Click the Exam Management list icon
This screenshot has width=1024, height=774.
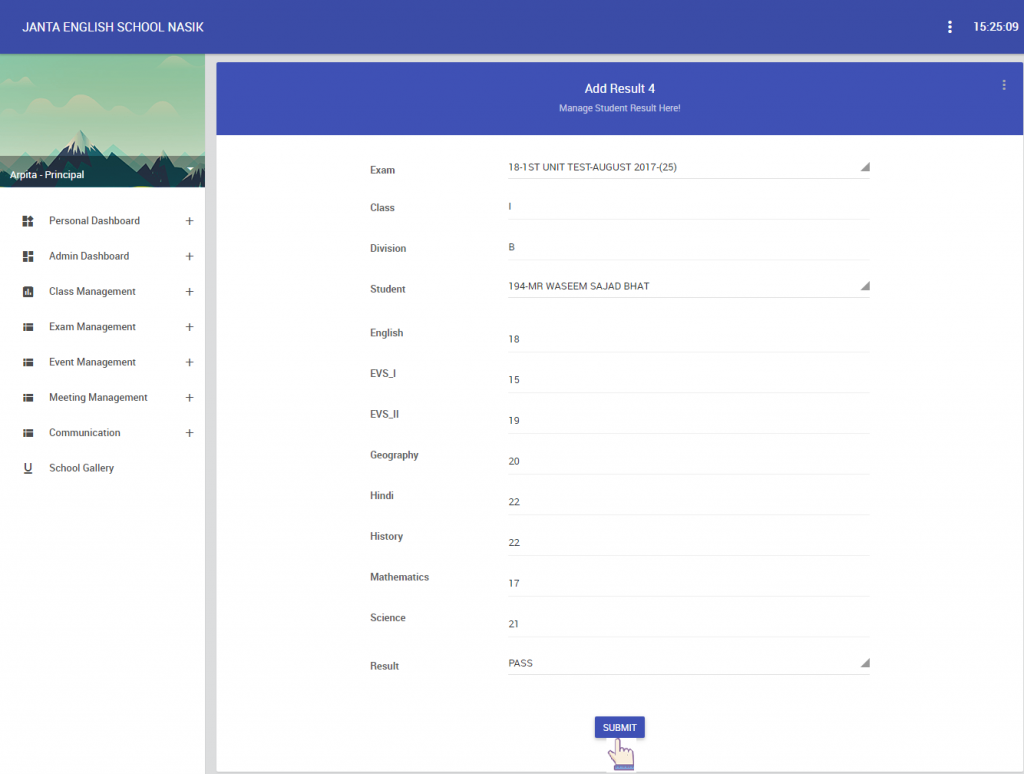pyautogui.click(x=28, y=327)
